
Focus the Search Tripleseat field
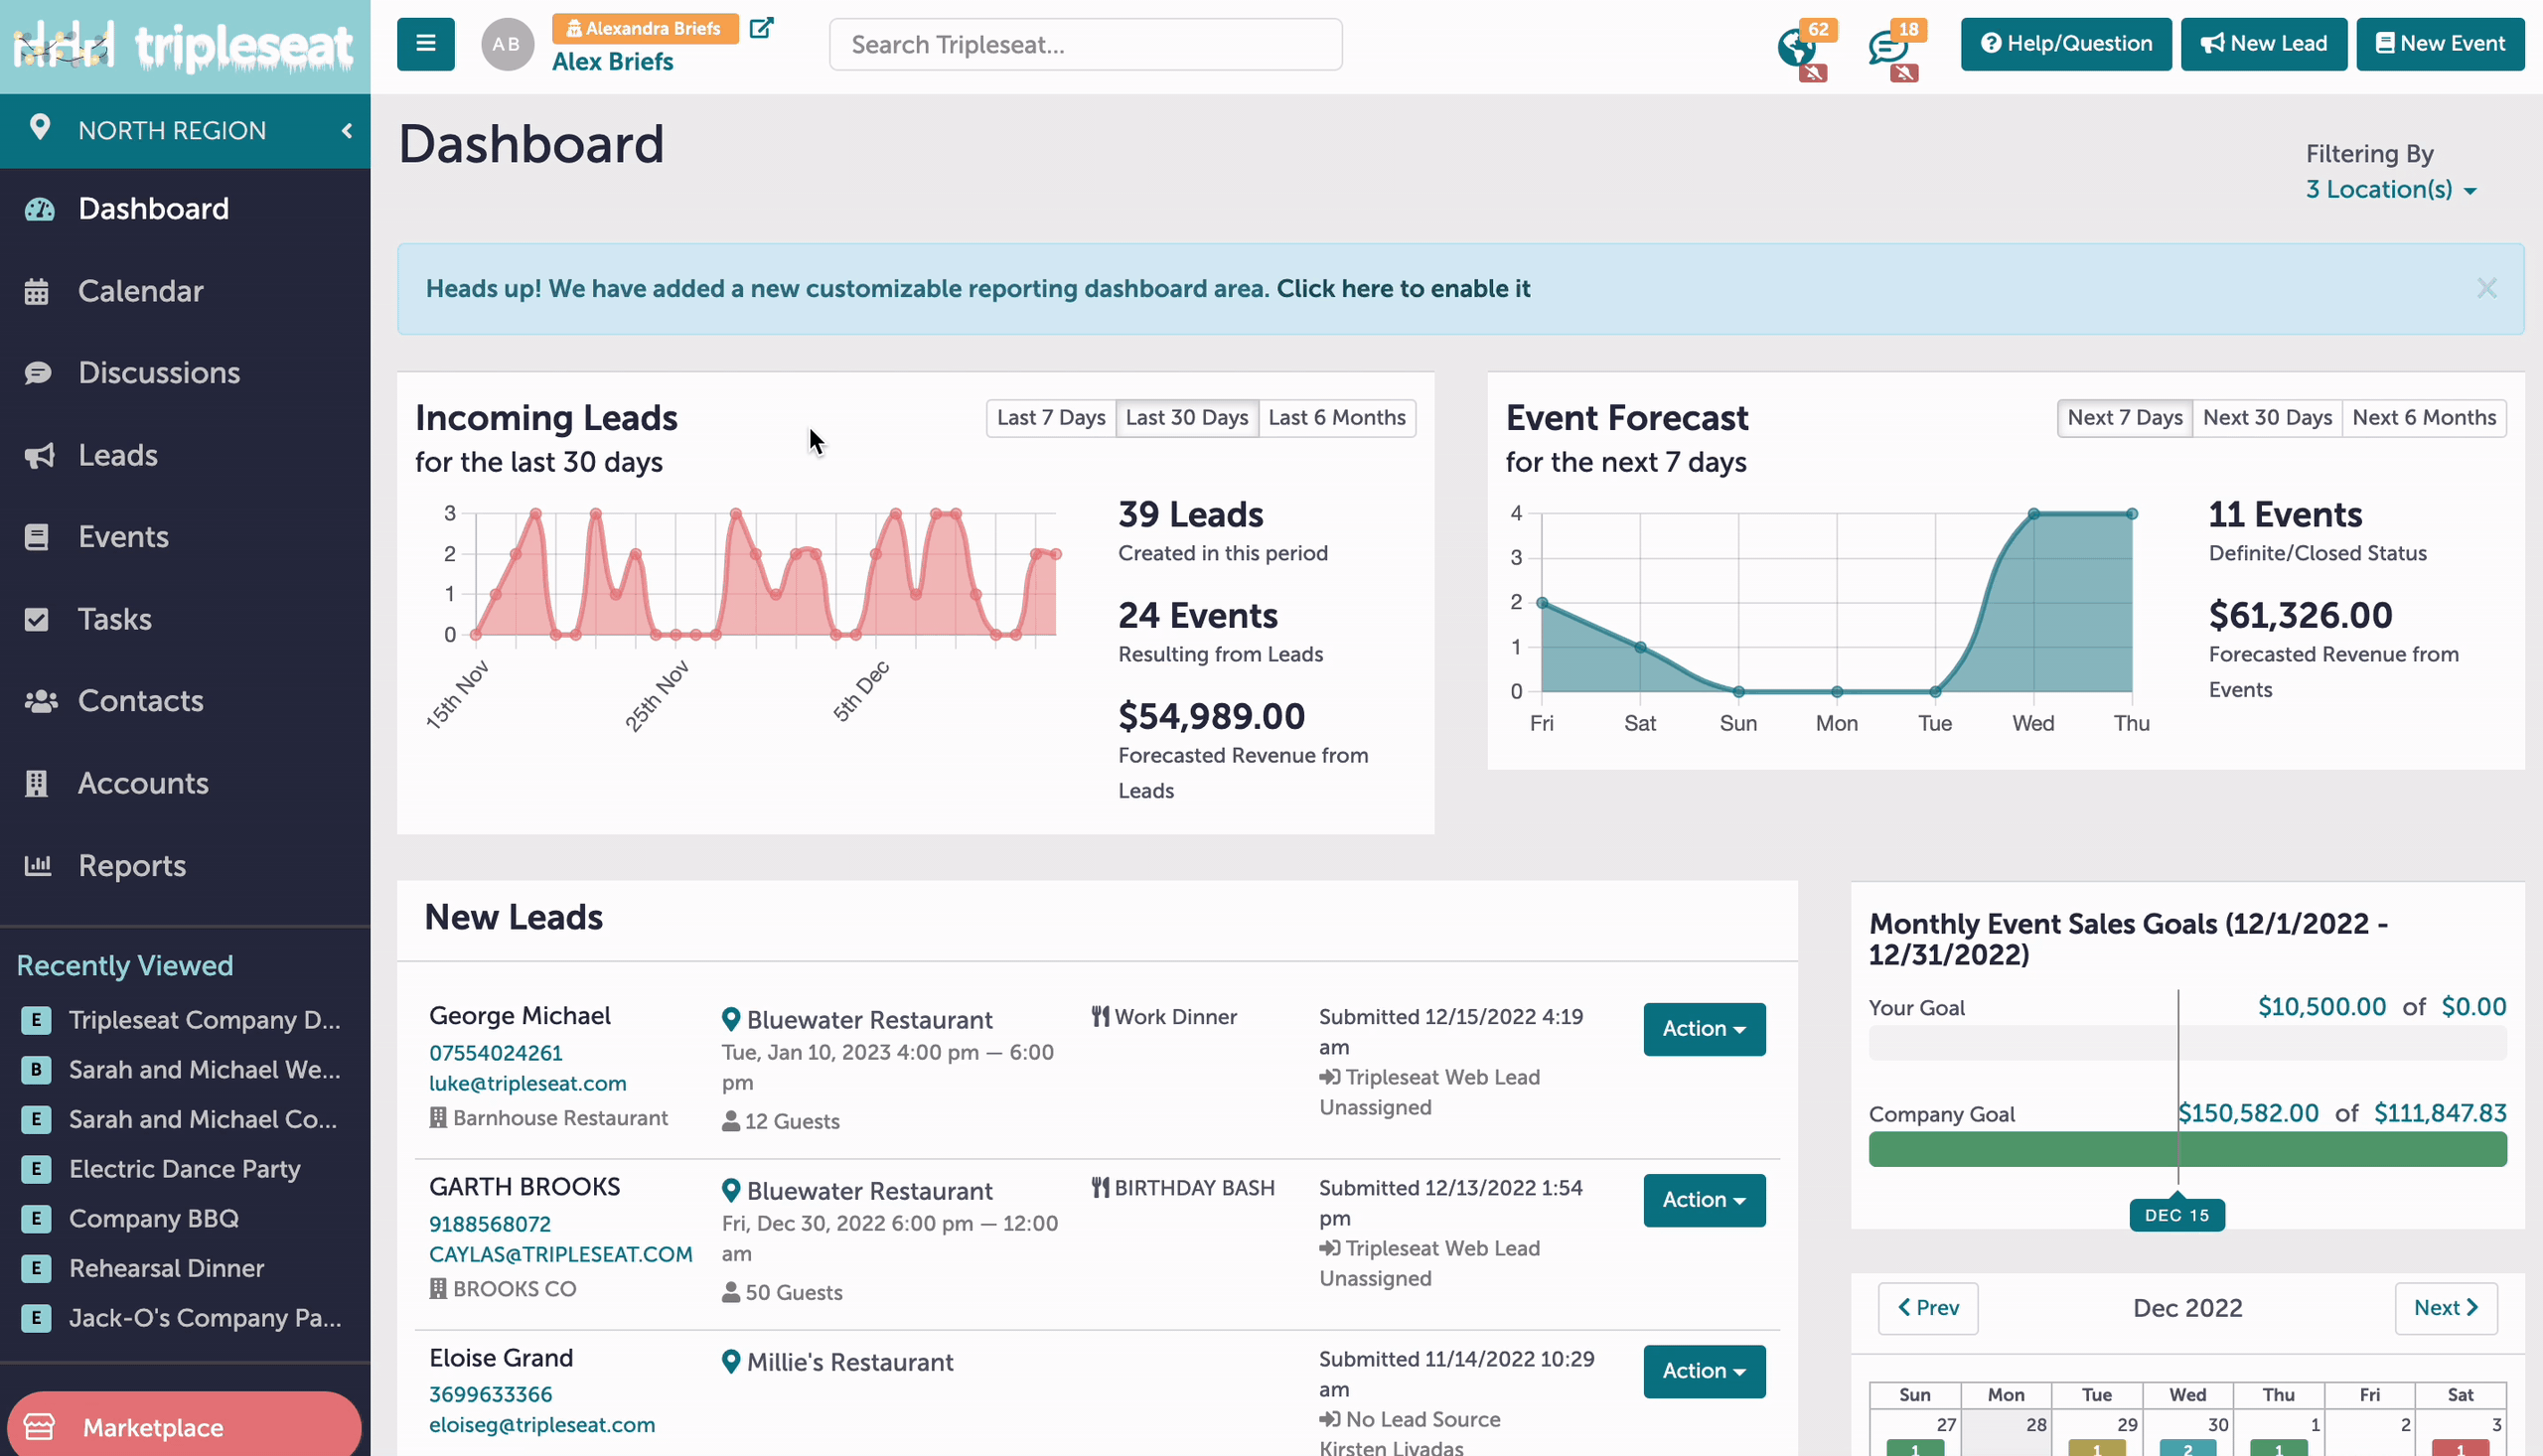1085,44
